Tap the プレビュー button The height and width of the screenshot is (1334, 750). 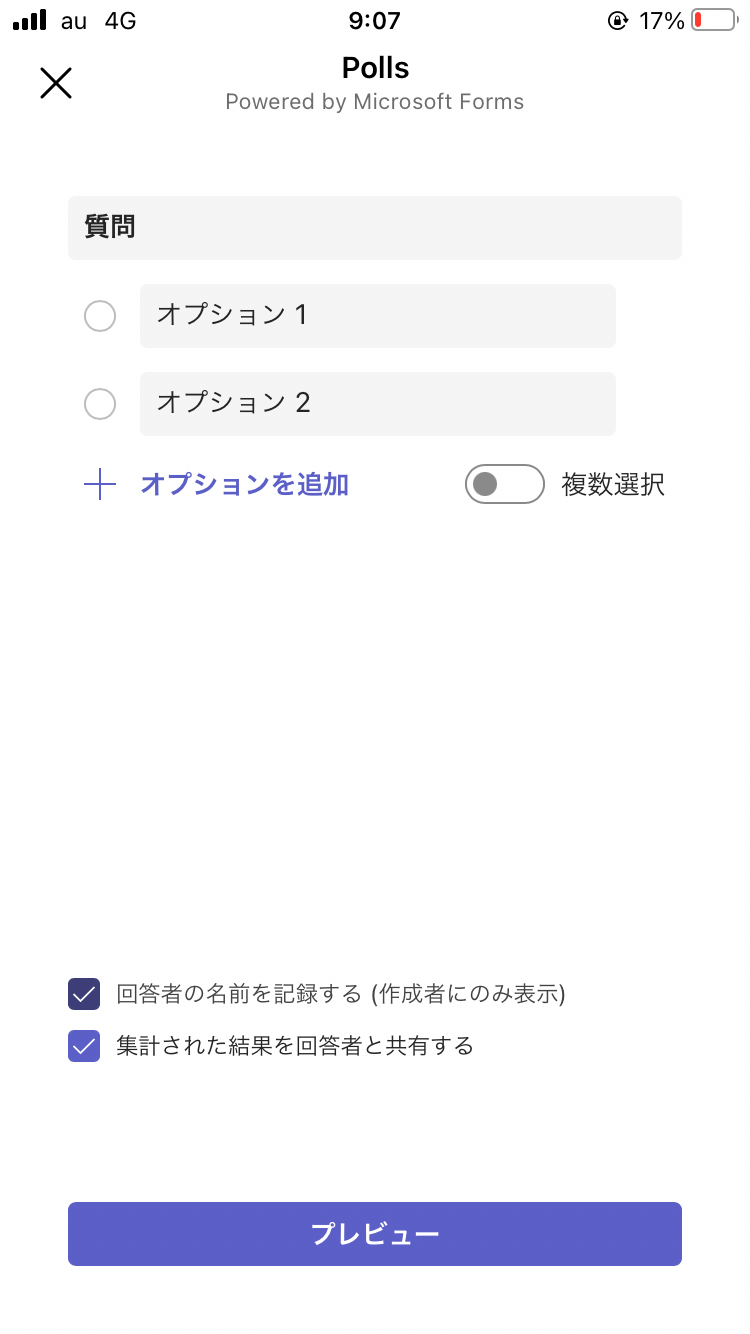375,1234
